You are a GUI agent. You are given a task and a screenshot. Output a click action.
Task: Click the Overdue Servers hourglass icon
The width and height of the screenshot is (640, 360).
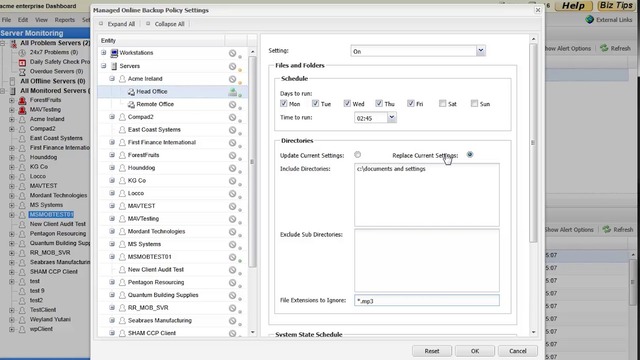(22, 71)
